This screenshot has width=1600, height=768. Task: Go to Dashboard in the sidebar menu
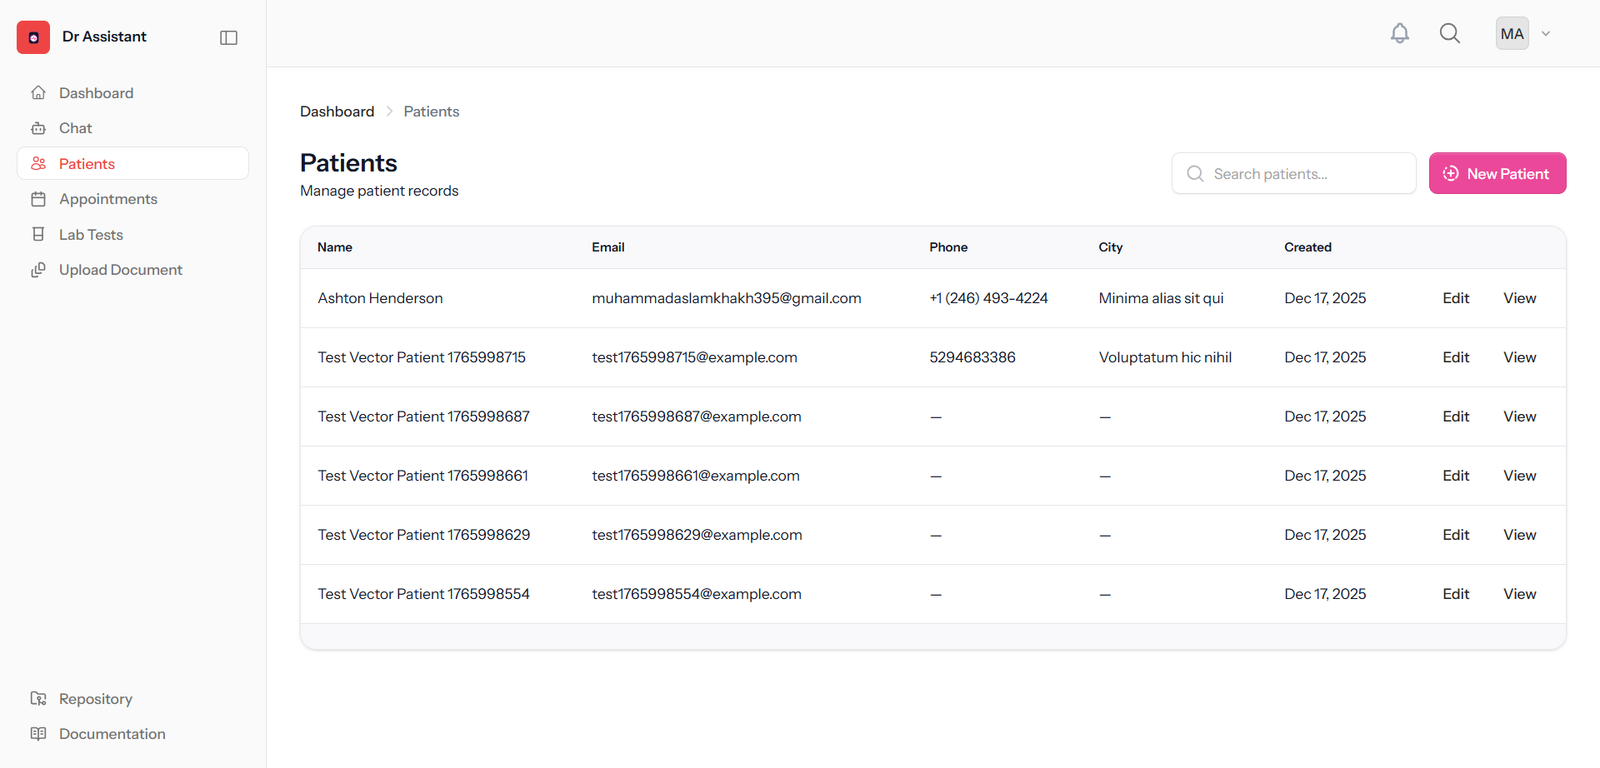point(133,93)
